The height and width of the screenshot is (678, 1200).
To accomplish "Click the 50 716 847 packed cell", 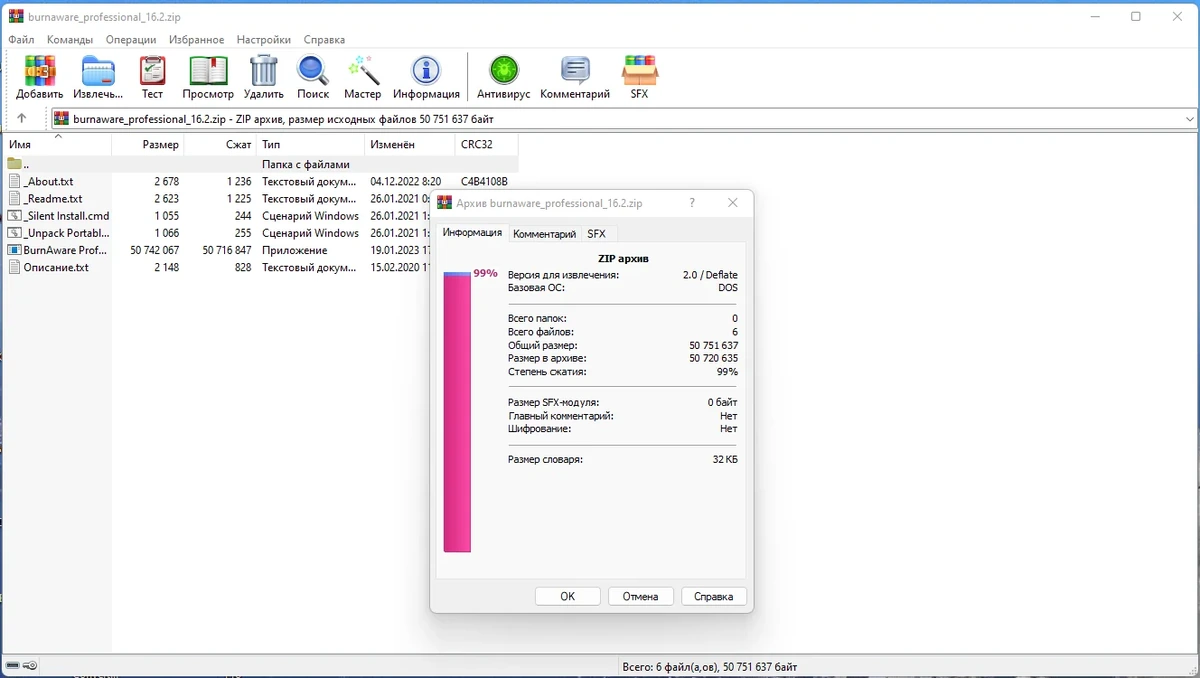I will click(x=227, y=250).
